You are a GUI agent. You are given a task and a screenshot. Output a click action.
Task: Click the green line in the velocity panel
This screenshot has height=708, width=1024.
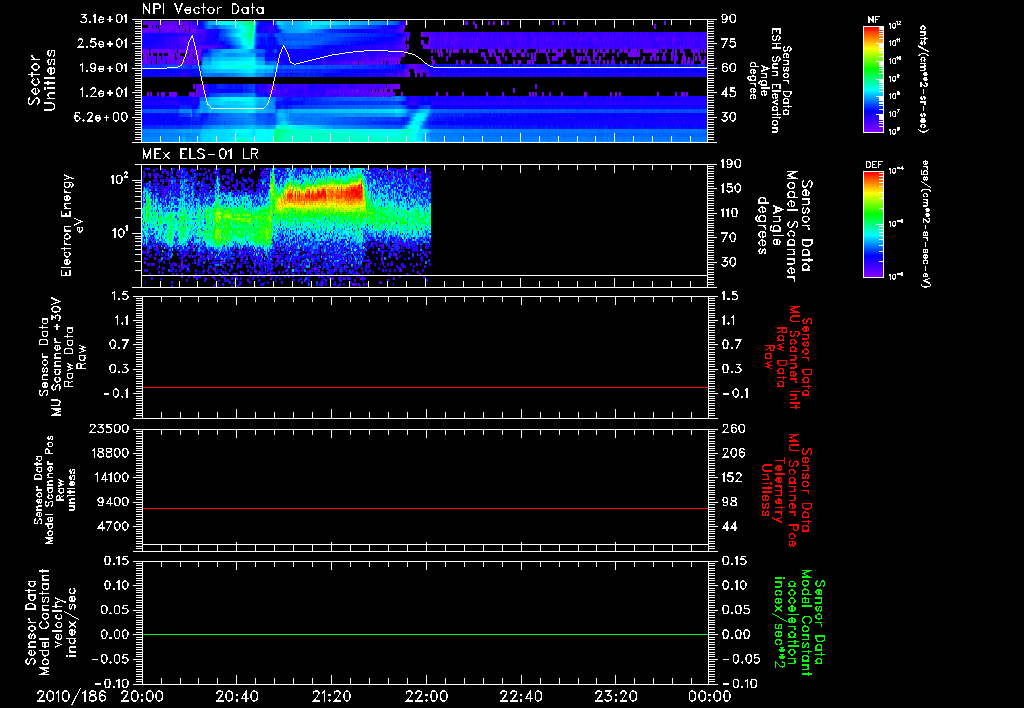[425, 634]
